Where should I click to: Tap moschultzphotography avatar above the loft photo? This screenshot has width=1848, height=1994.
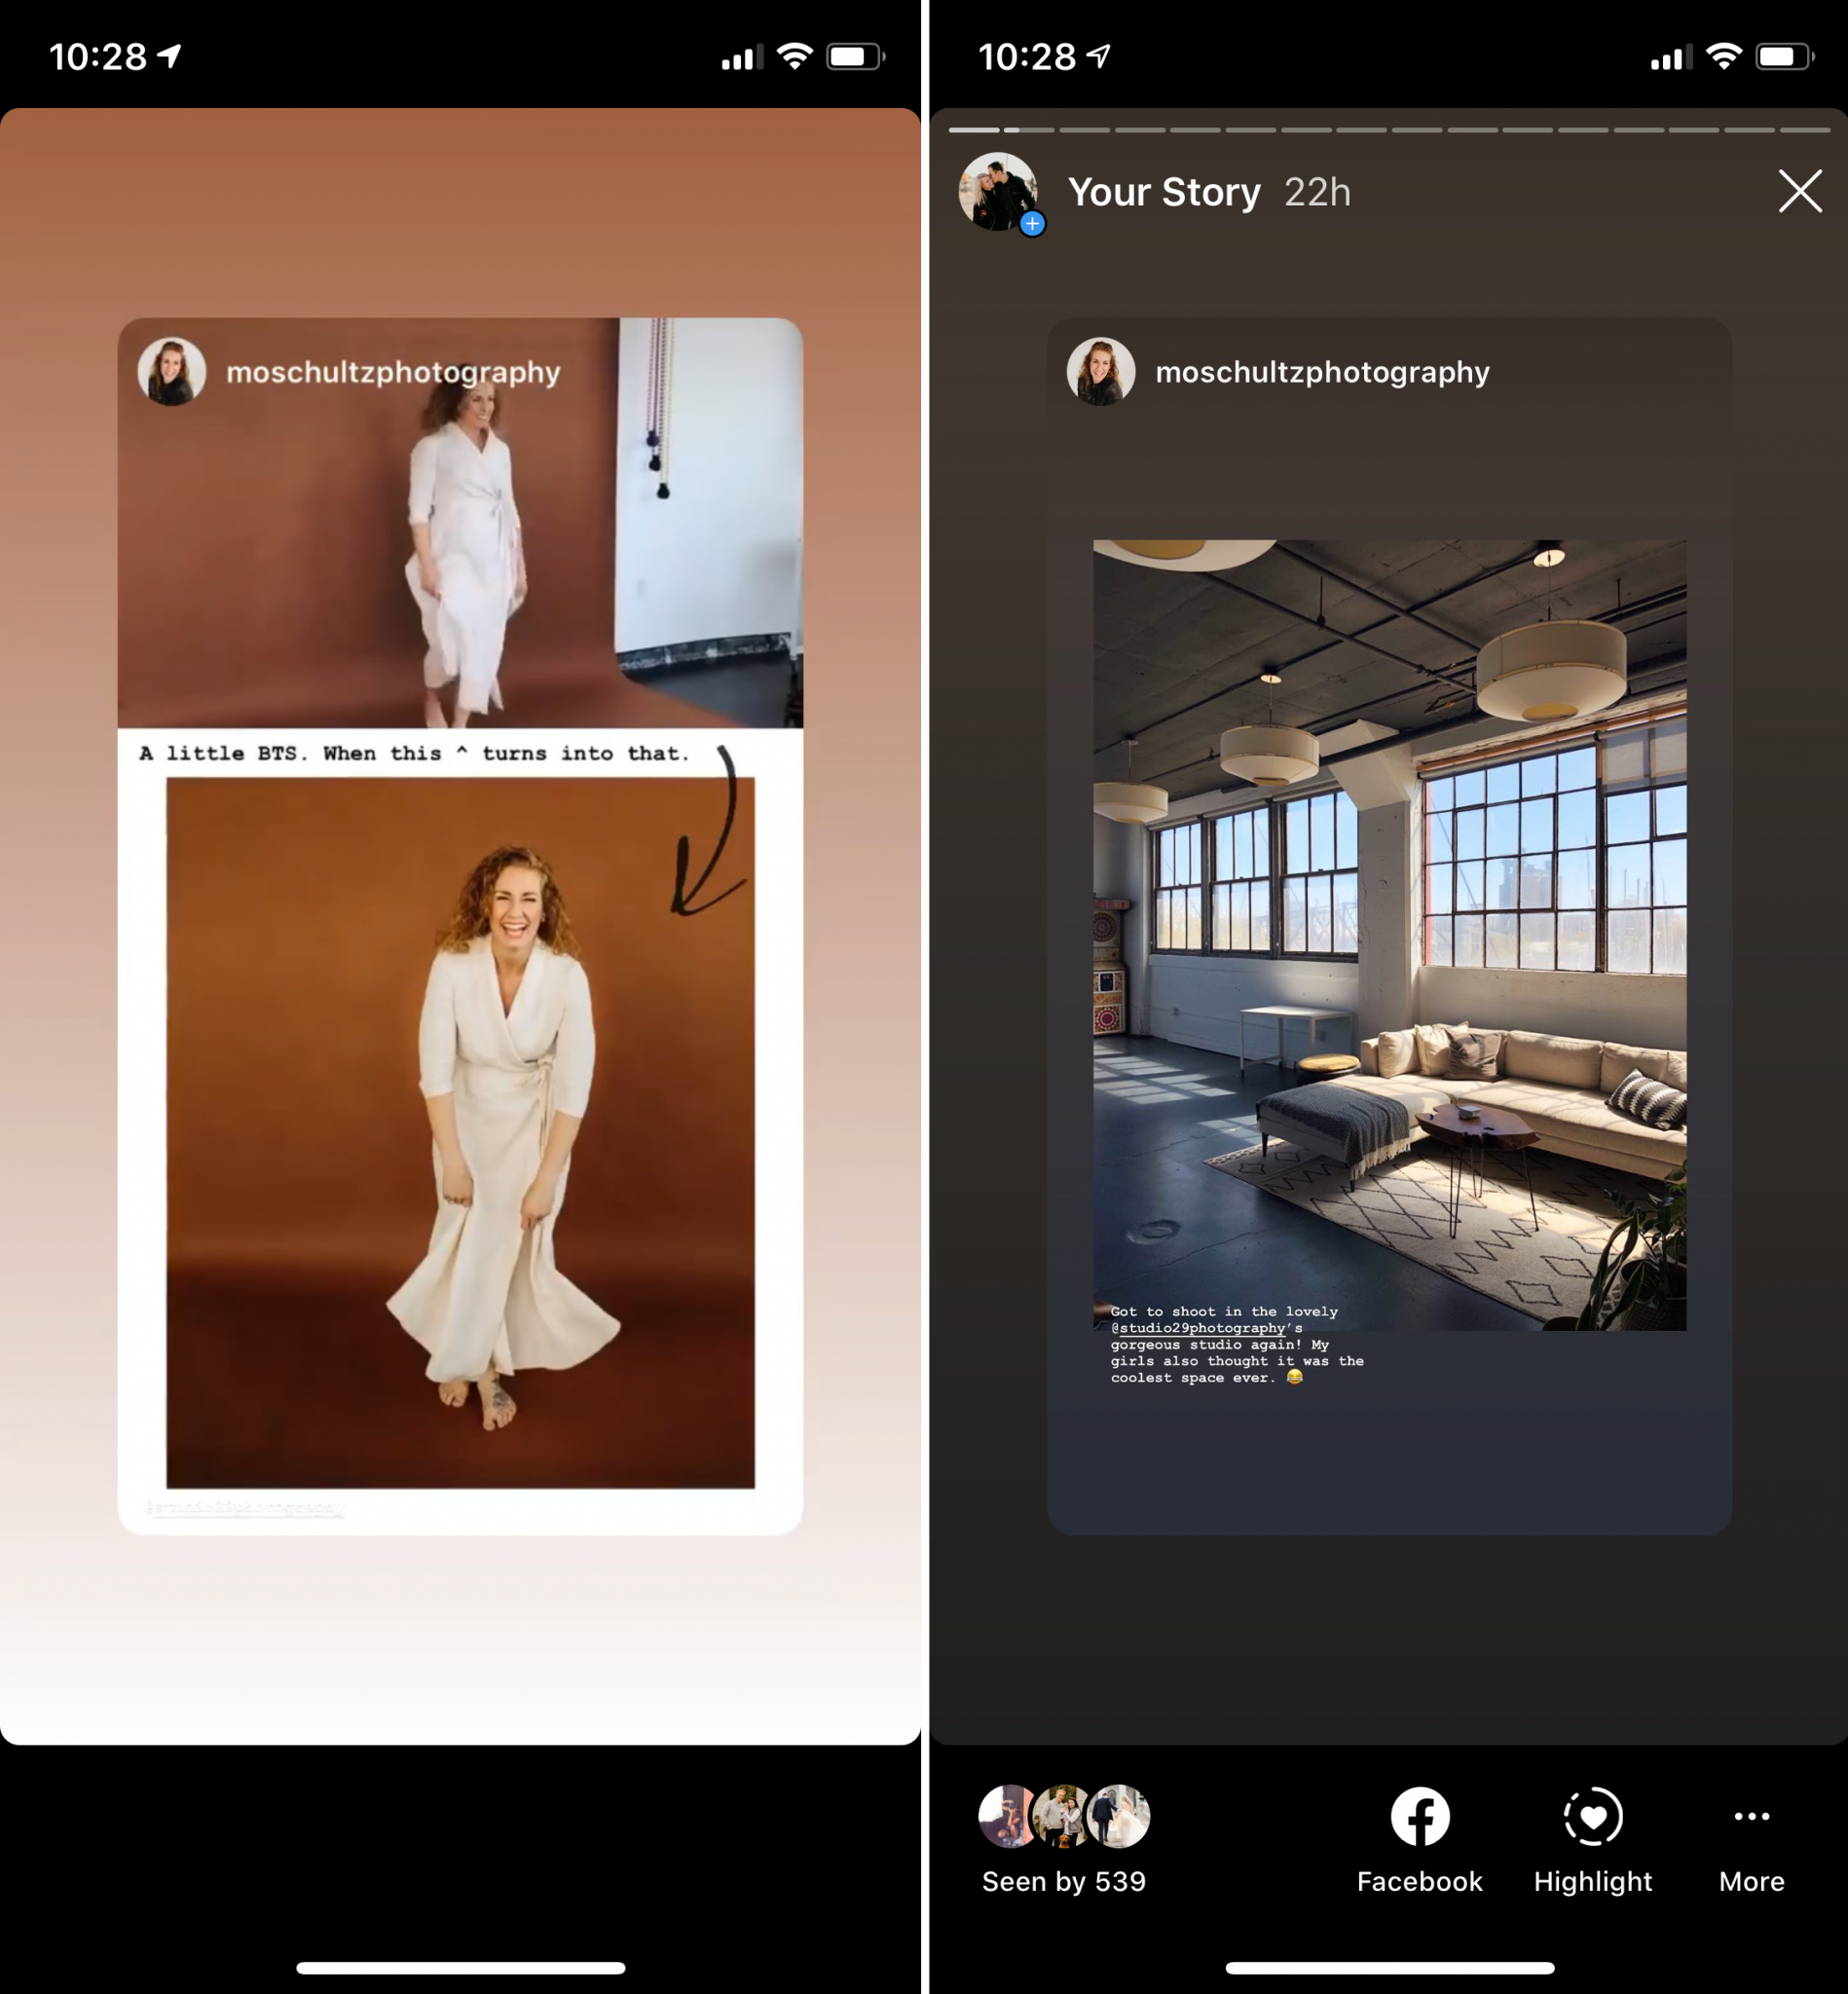1100,372
